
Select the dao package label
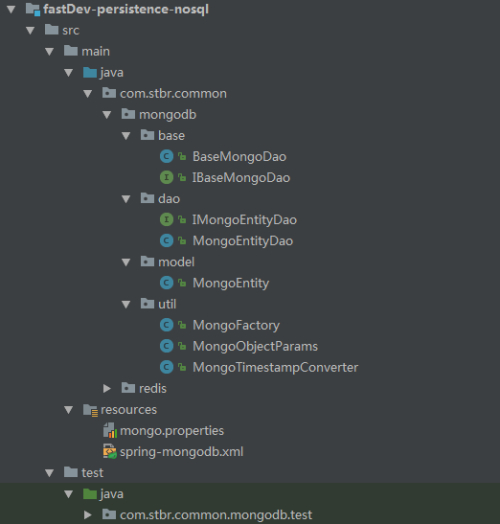click(169, 199)
